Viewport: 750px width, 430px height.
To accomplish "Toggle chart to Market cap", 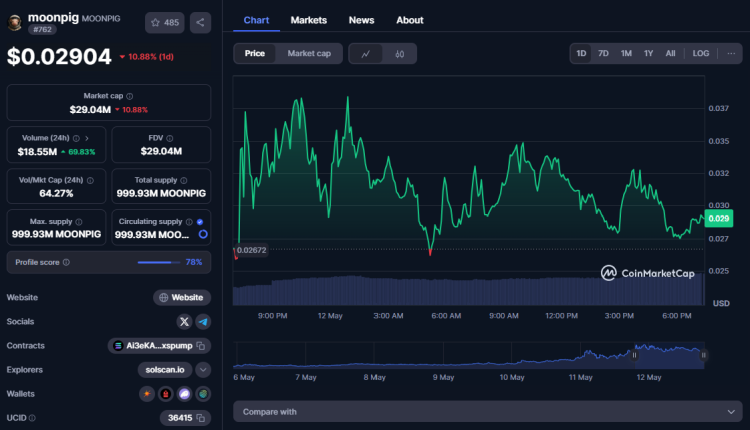I will 309,53.
